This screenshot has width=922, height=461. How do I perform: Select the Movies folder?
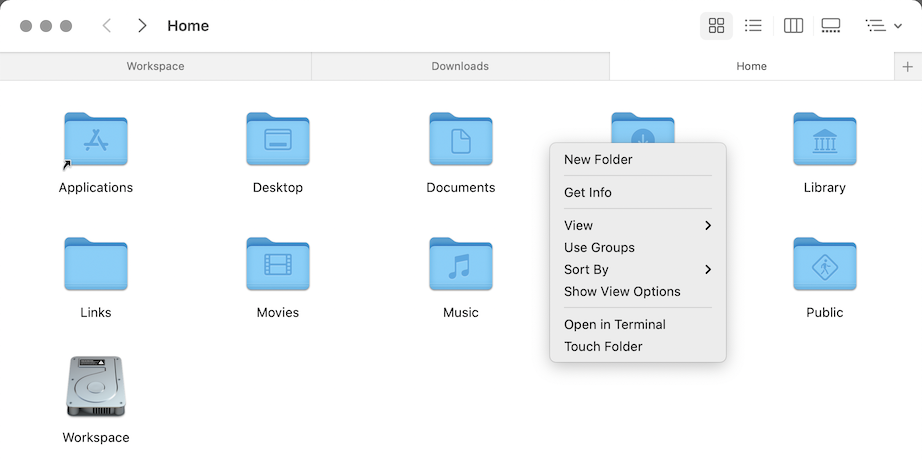(x=278, y=265)
